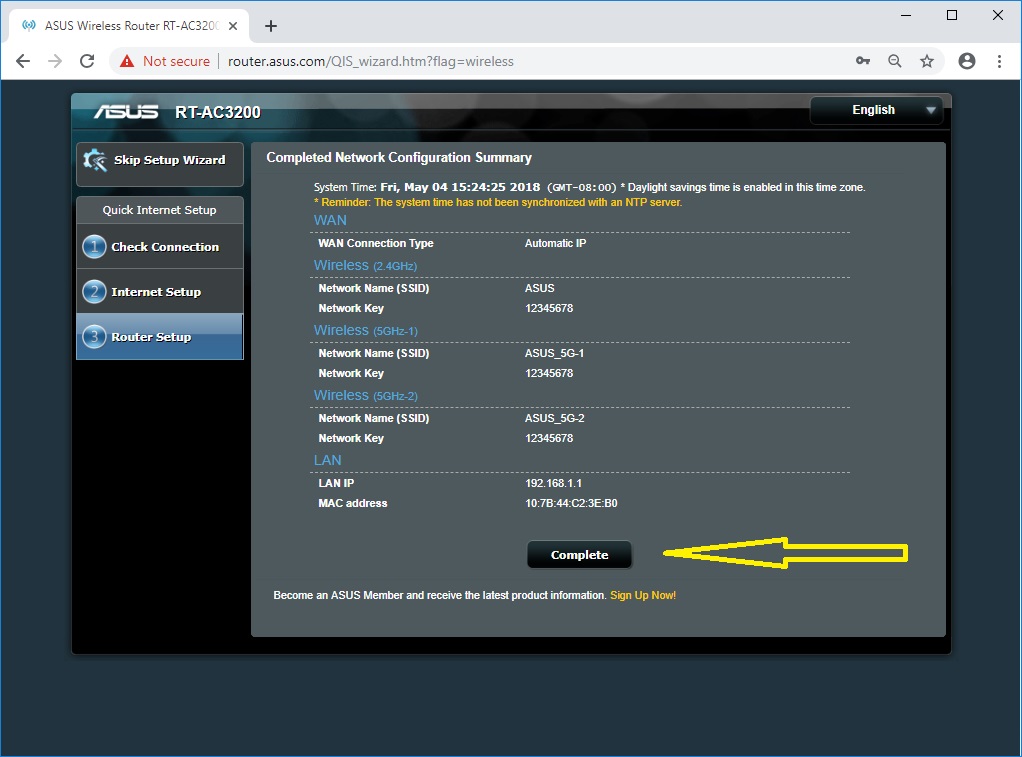Click the Wireless (5GHz-1) heading
The width and height of the screenshot is (1022, 757).
point(366,331)
